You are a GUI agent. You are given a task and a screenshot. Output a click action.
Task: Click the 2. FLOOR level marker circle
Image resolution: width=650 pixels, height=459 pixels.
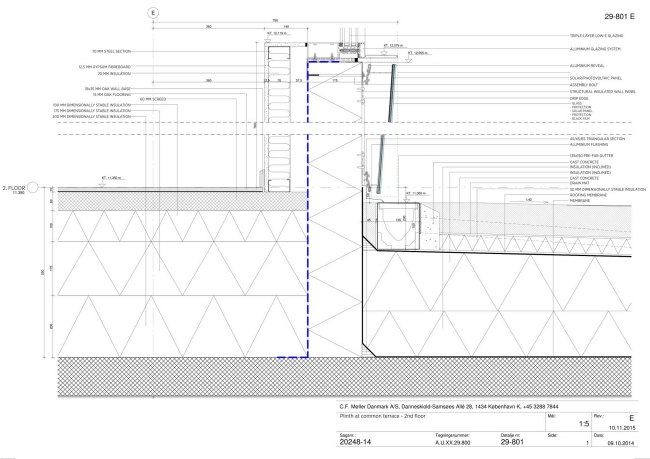[x=33, y=187]
